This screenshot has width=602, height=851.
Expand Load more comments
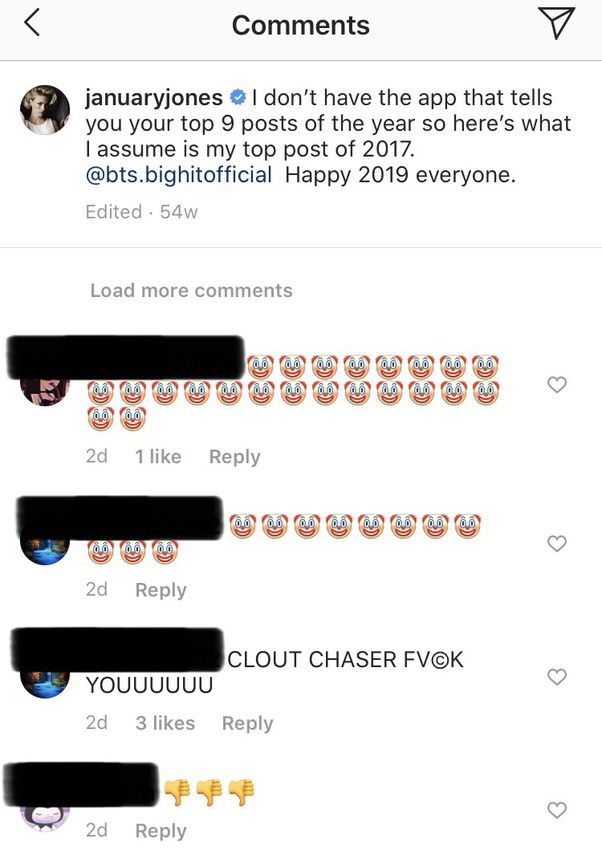coord(191,290)
